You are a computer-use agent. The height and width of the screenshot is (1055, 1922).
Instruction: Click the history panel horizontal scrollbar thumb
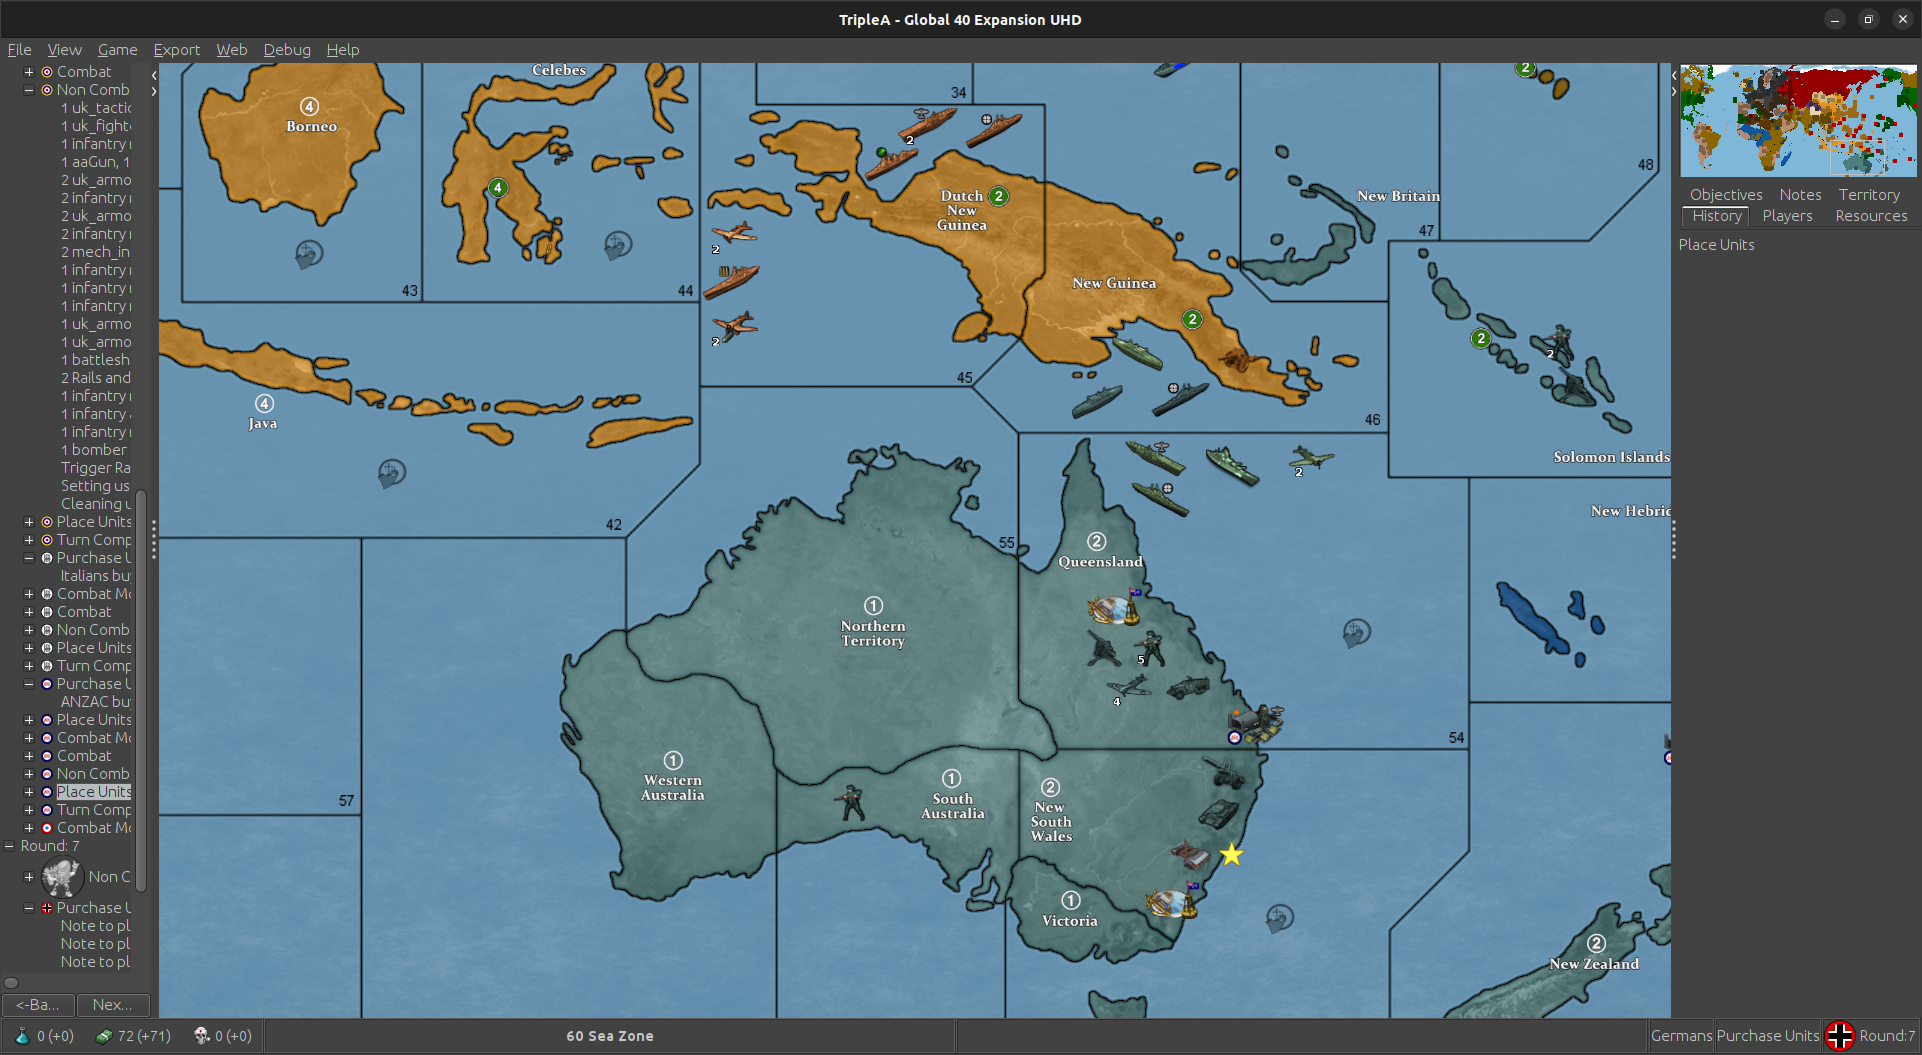[x=11, y=982]
